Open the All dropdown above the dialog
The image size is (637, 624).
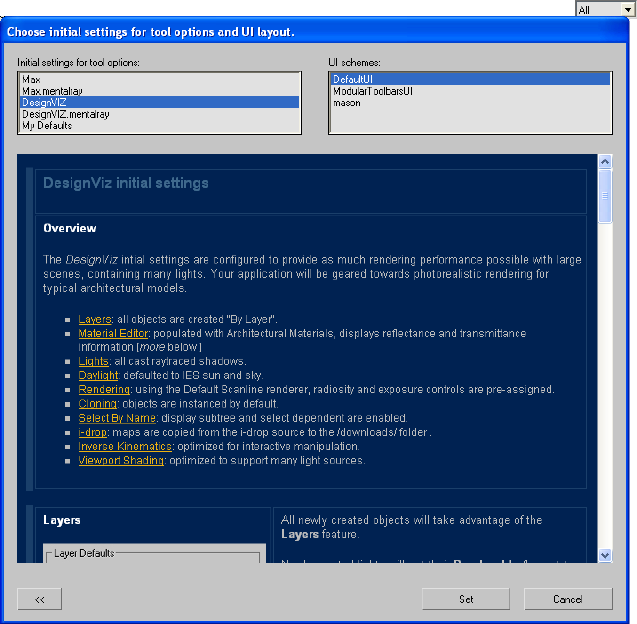(x=605, y=10)
